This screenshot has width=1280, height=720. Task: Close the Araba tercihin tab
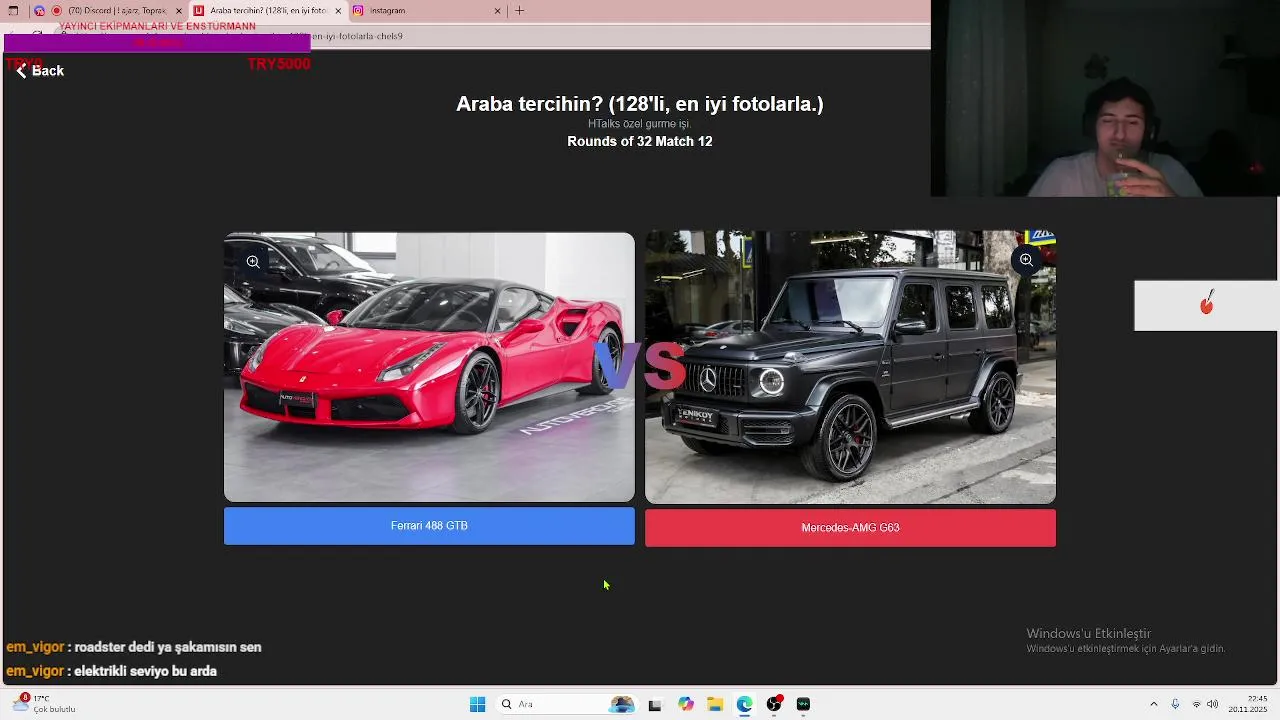338,11
